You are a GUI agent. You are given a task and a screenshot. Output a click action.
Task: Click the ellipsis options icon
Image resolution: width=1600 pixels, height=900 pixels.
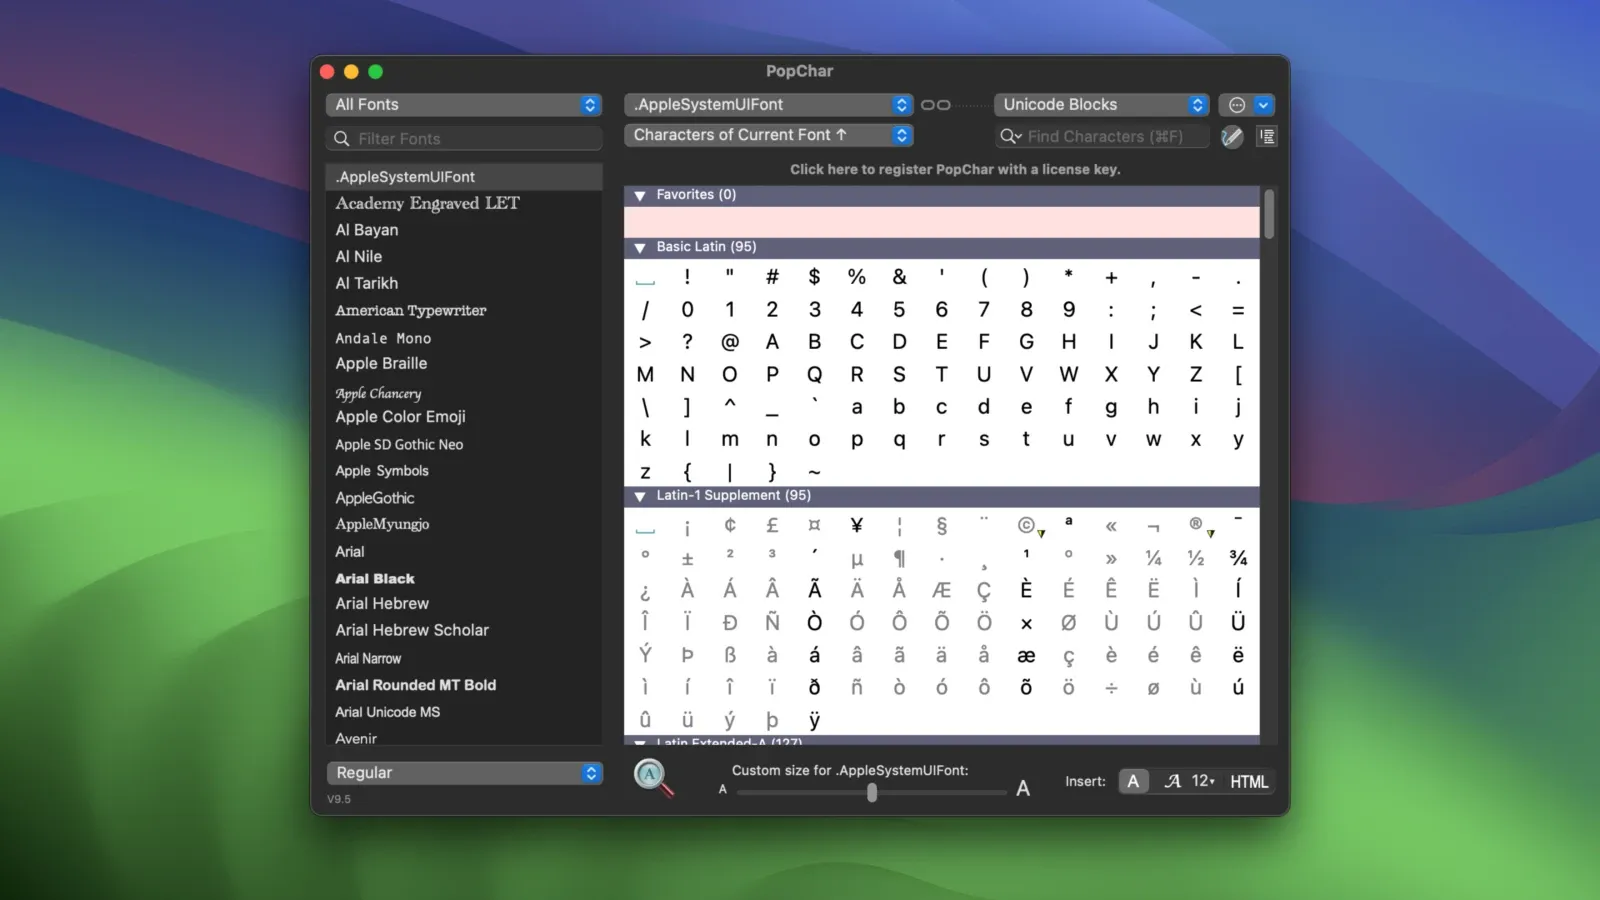[x=1237, y=105]
